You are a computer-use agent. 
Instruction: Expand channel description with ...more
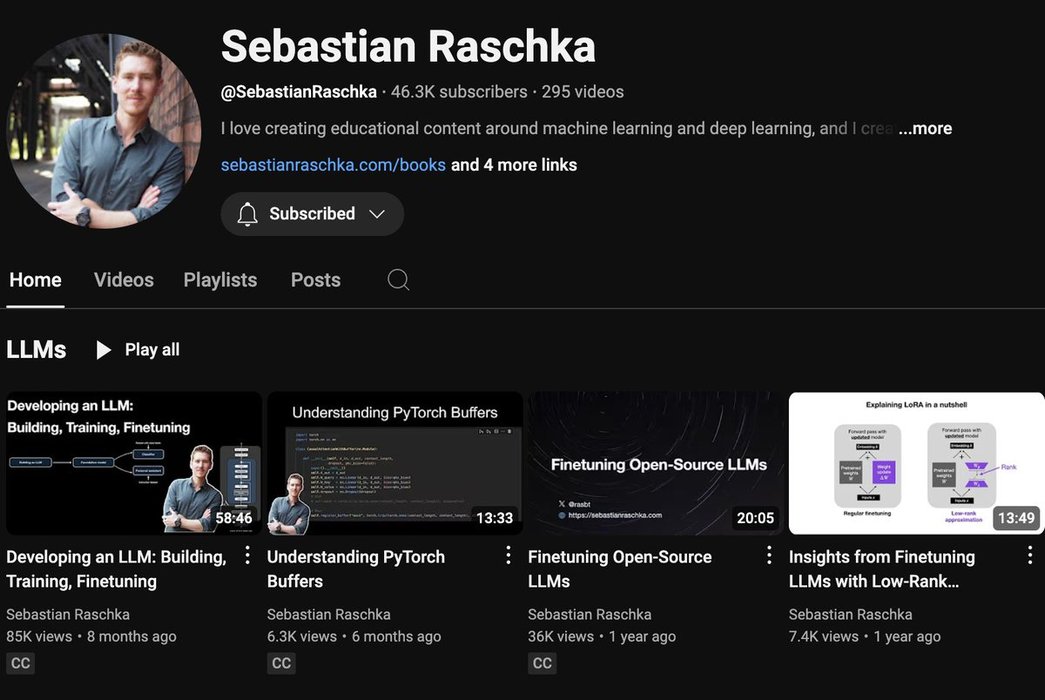(x=924, y=128)
